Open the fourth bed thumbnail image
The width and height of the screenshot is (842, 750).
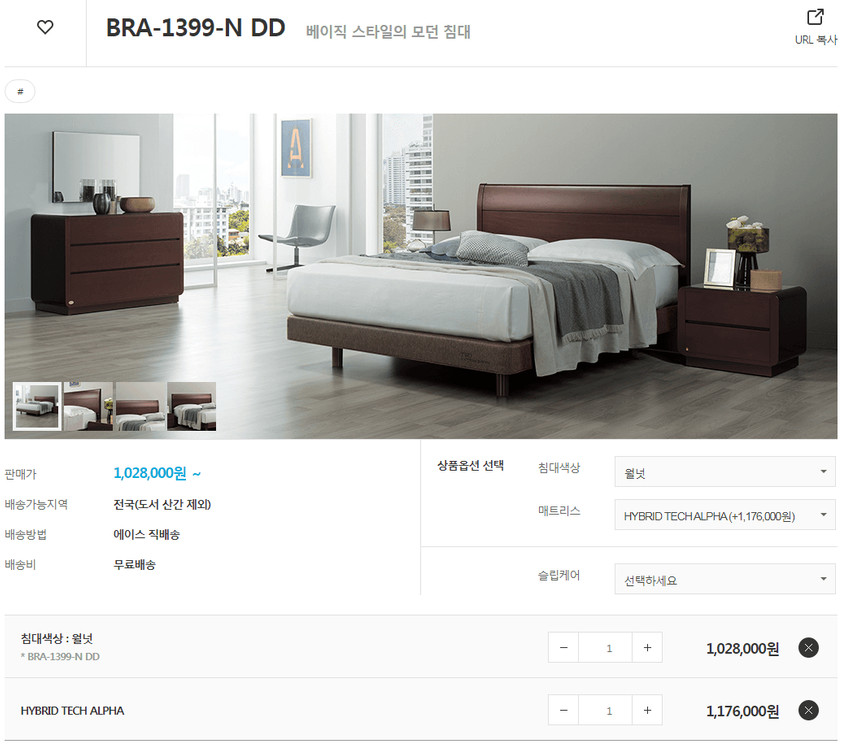coord(192,406)
